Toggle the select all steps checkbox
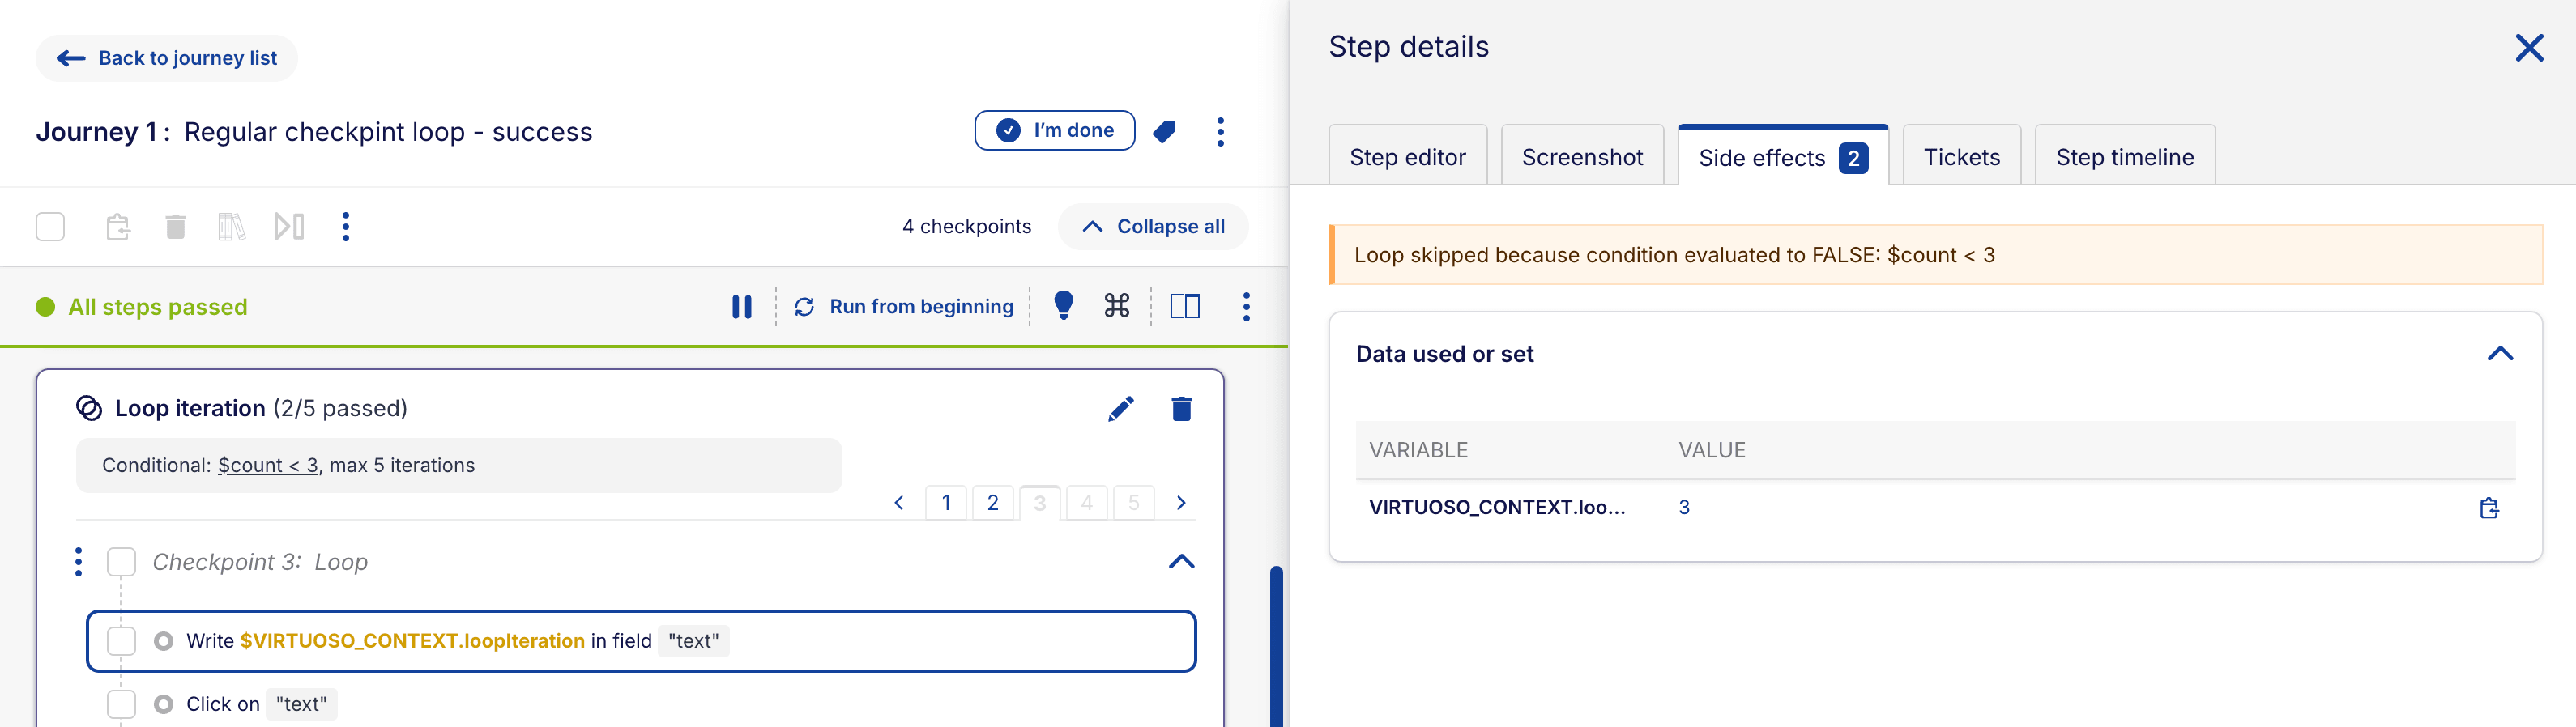Viewport: 2576px width, 727px height. [x=50, y=227]
